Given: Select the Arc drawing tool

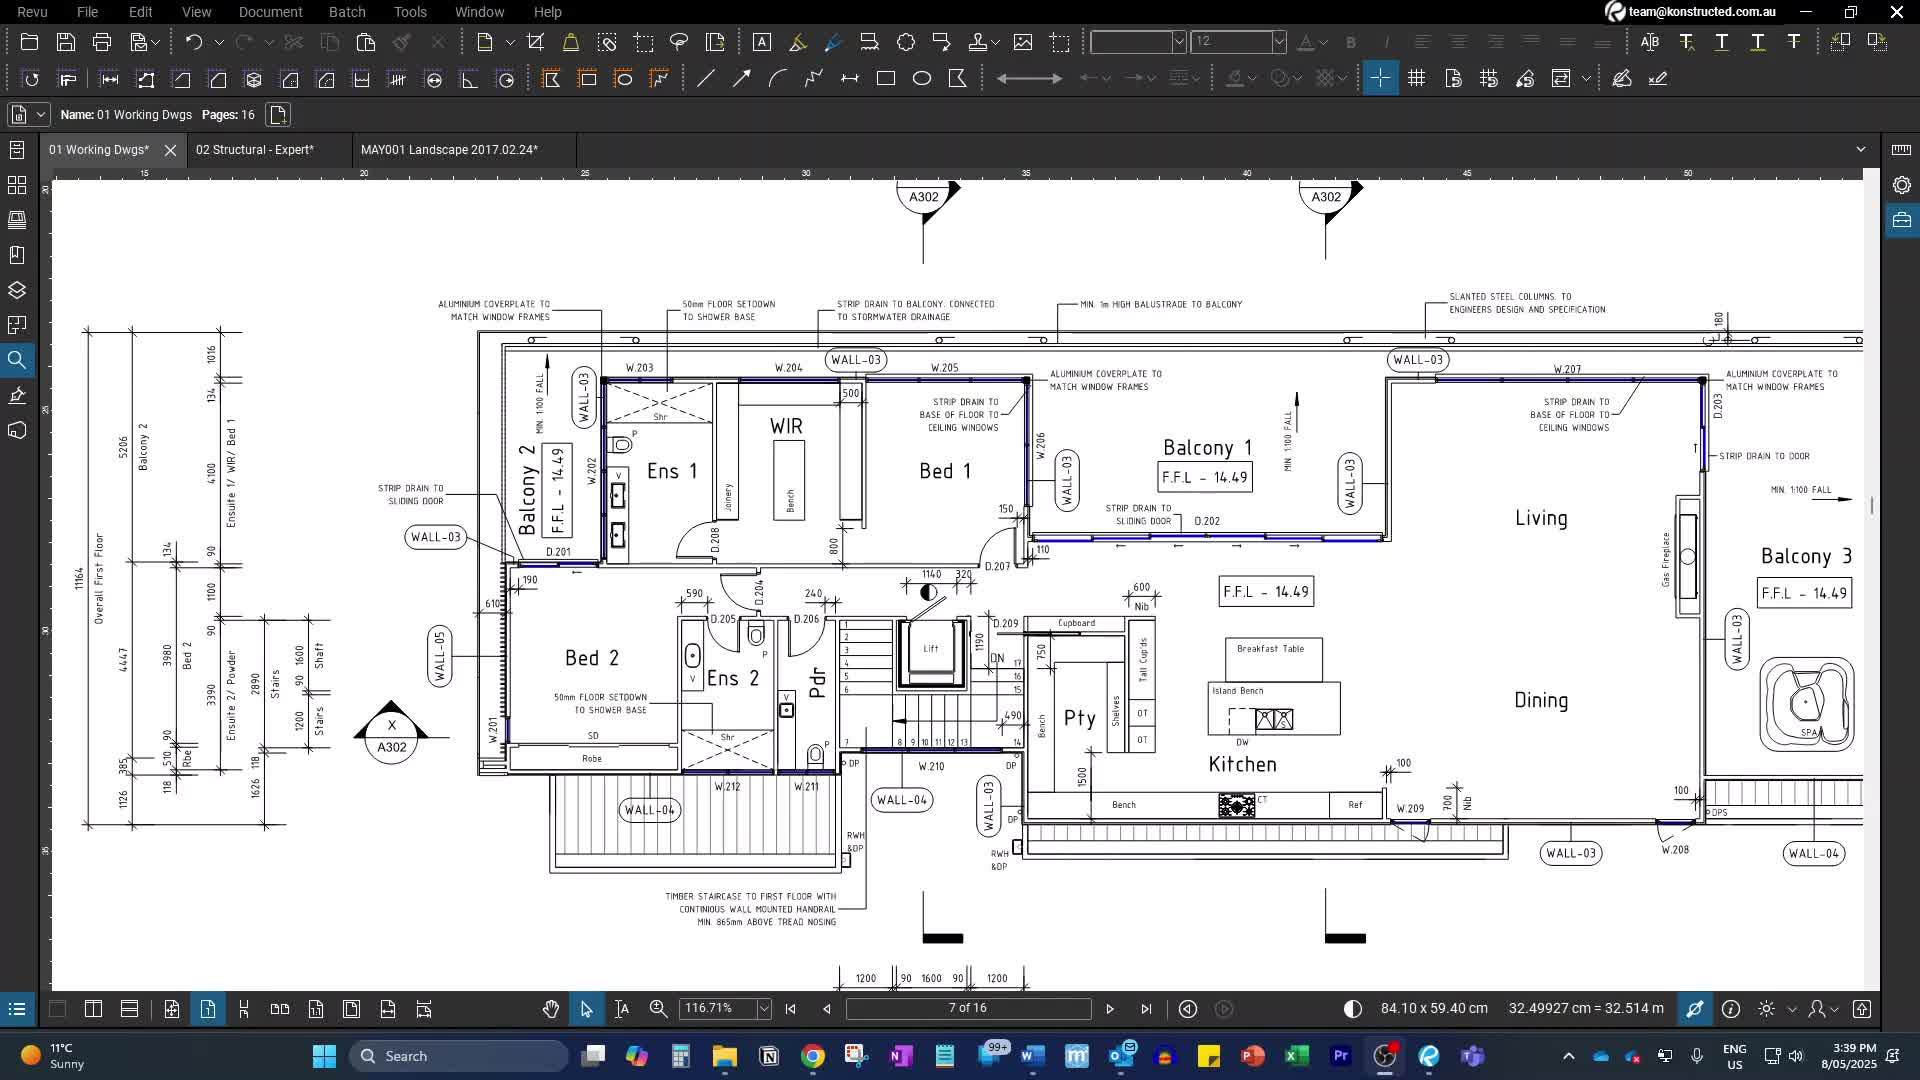Looking at the screenshot, I should [778, 79].
